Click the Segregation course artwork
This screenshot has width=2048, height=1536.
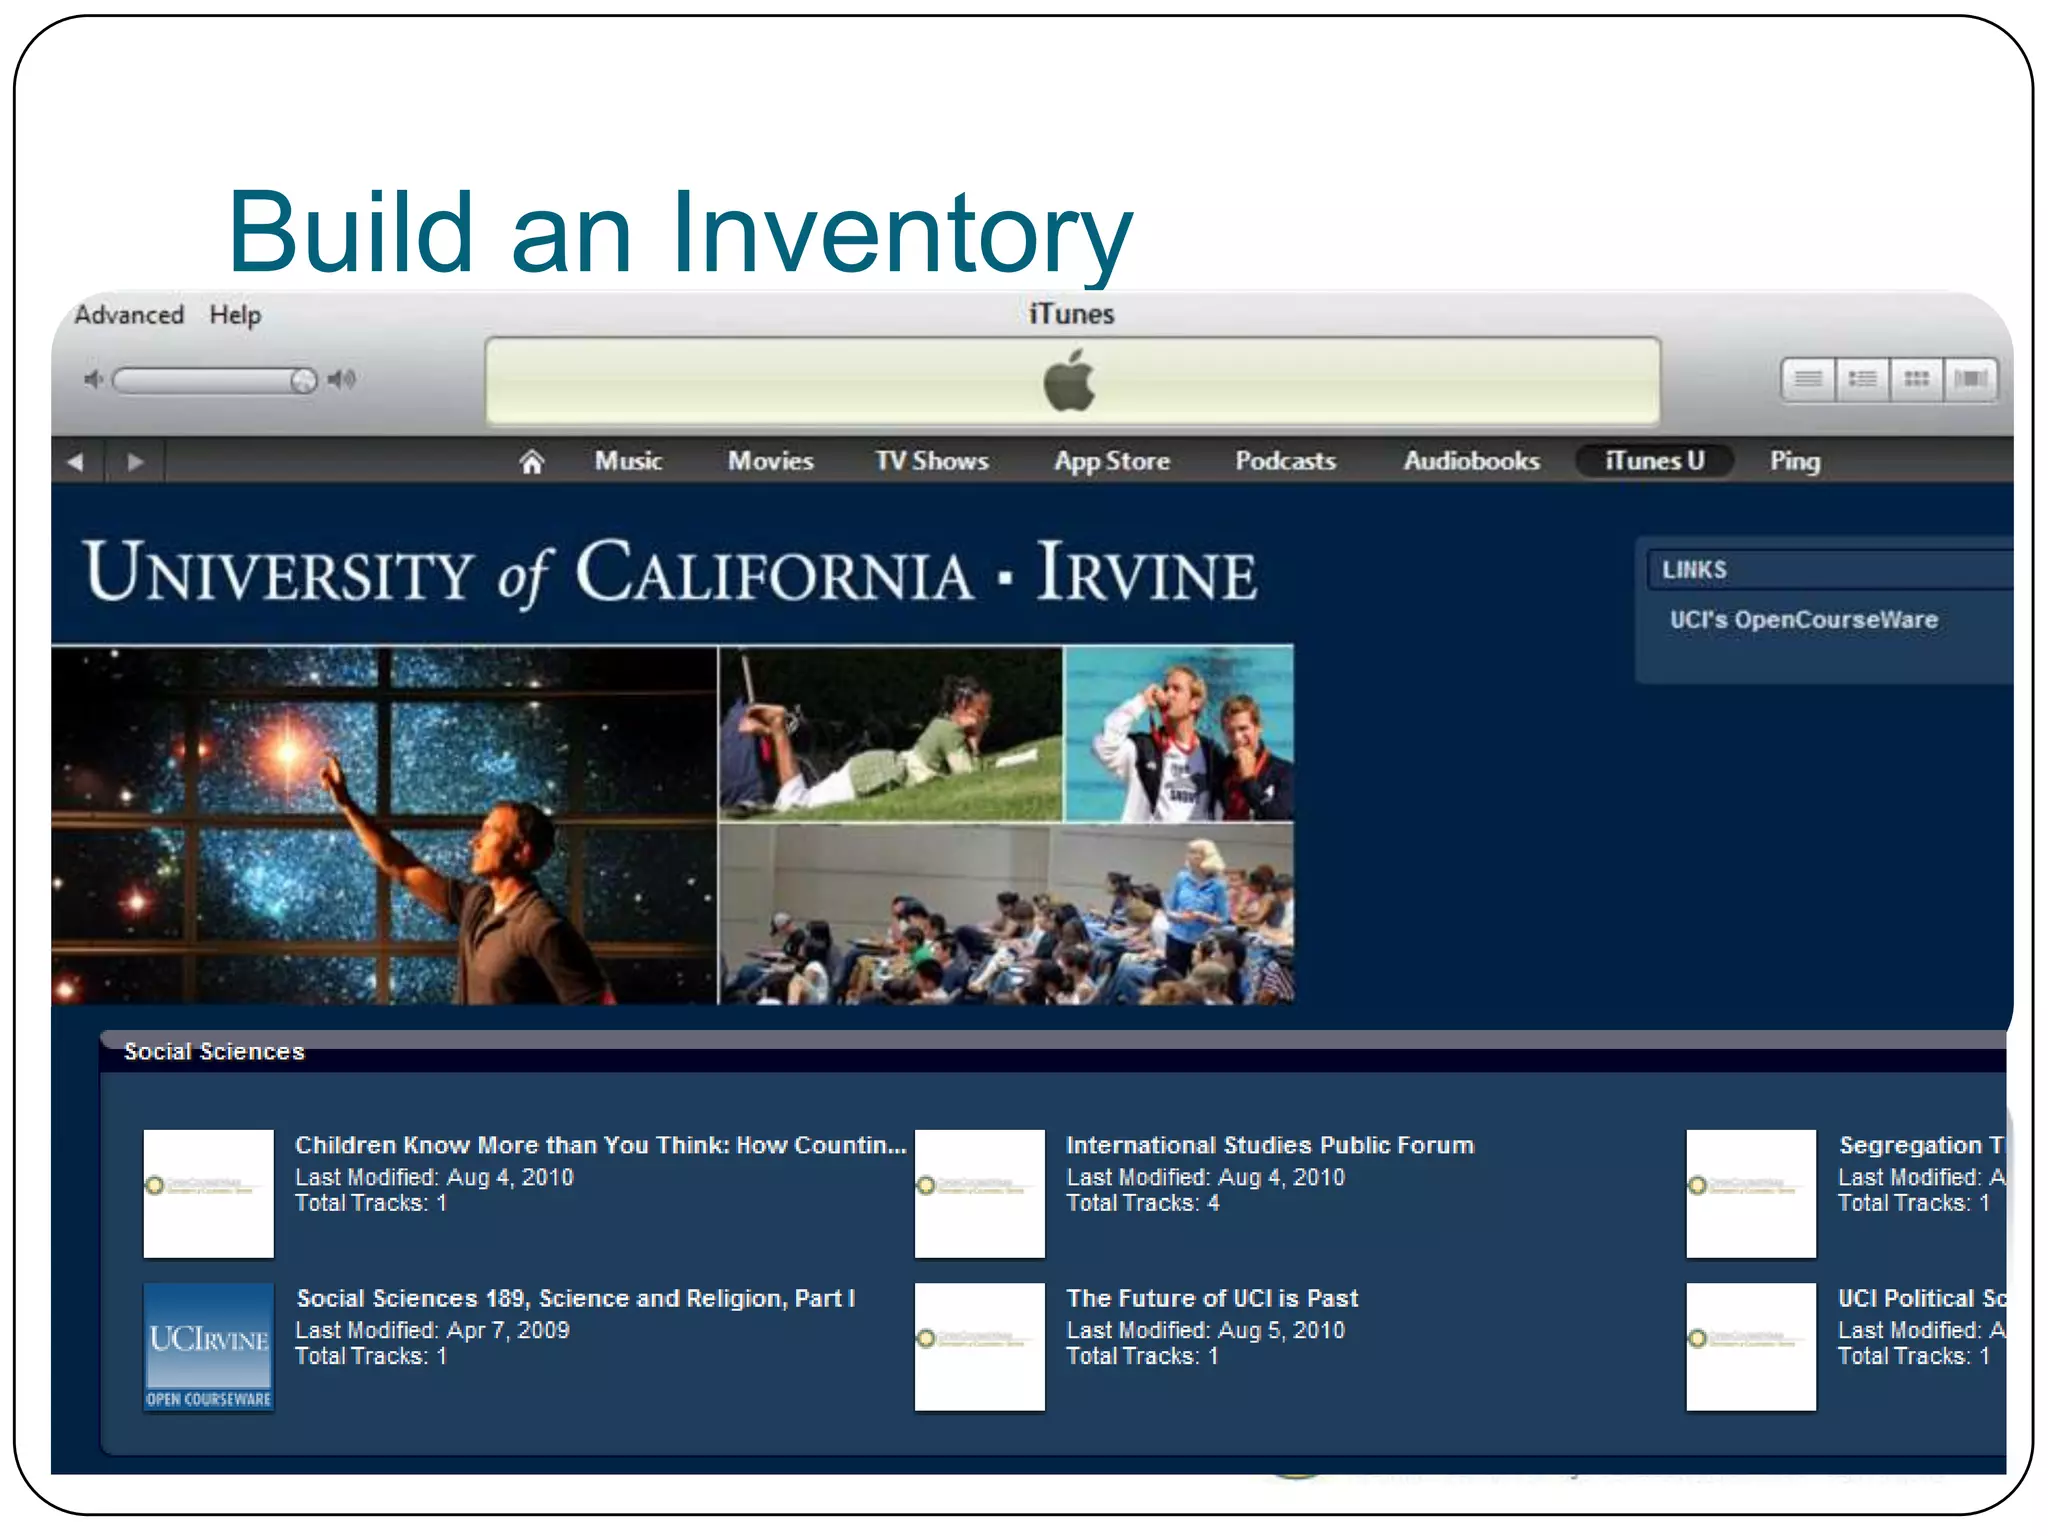[1751, 1194]
